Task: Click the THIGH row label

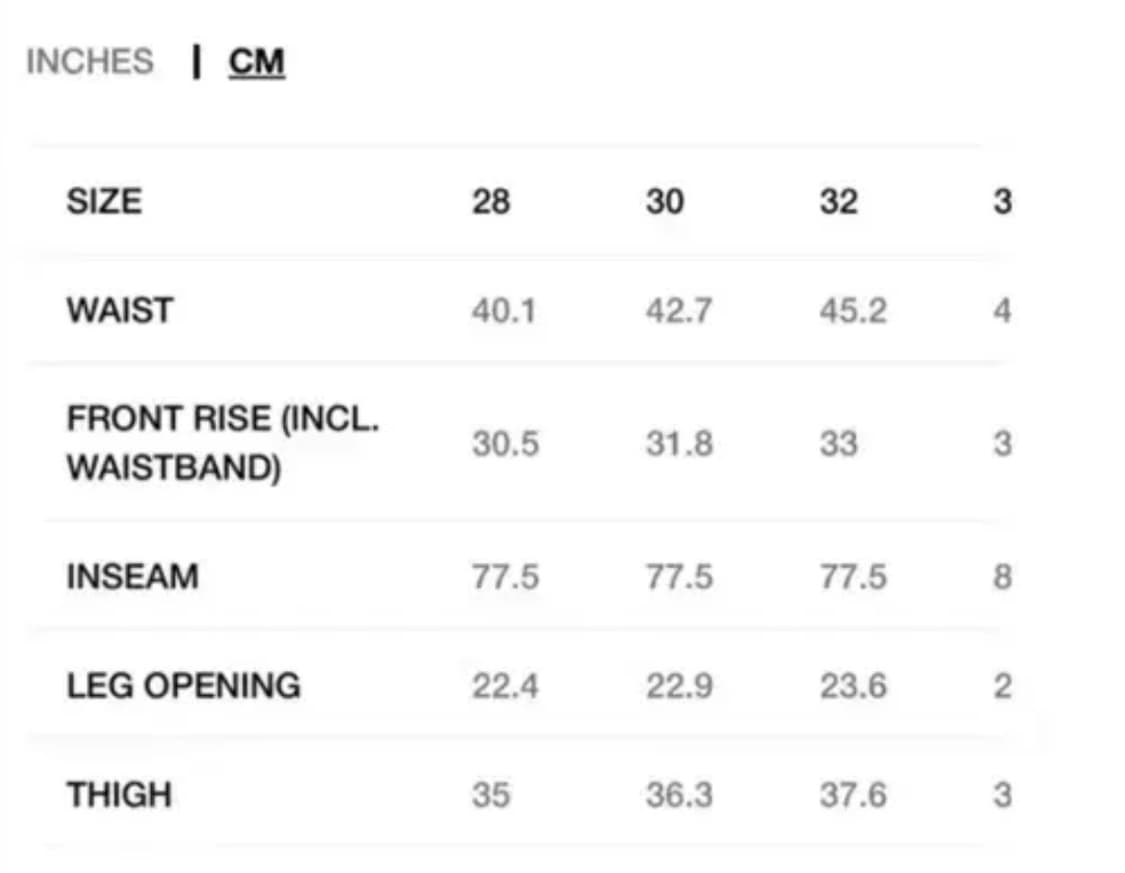Action: (119, 795)
